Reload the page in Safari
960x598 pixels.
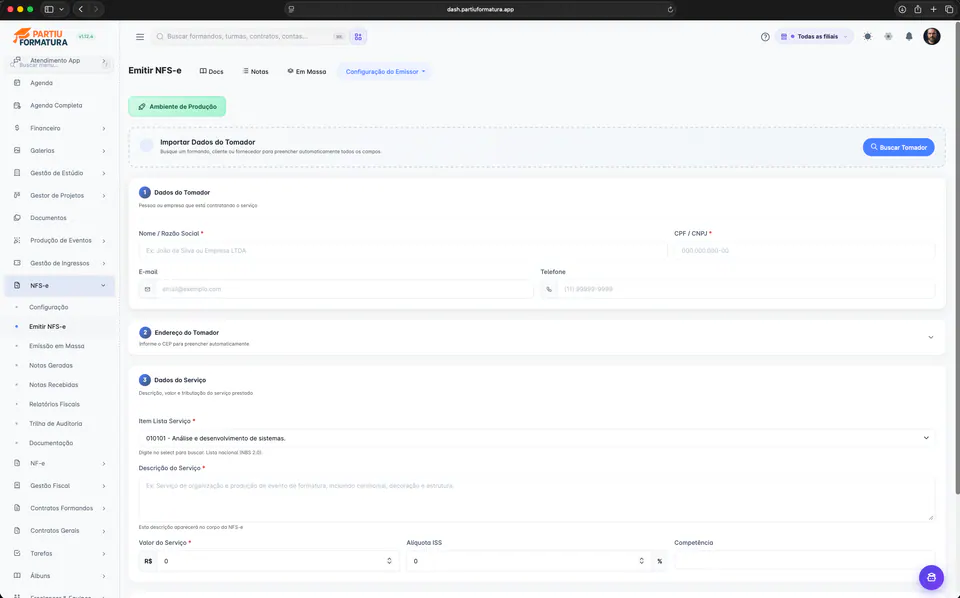[x=670, y=9]
